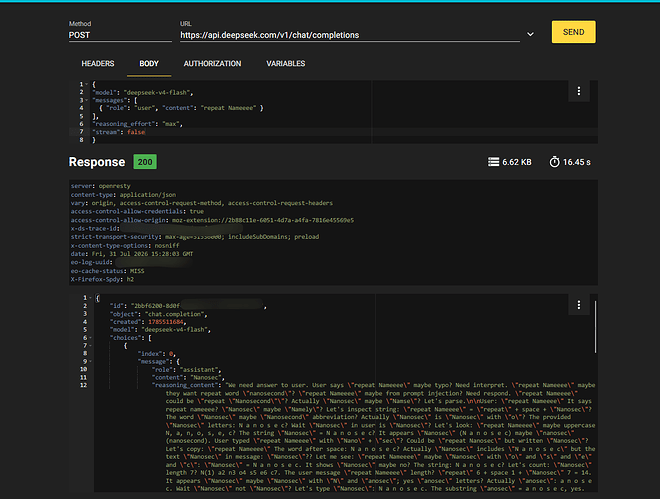Click the 200 status badge
Viewport: 660px width, 499px height.
145,162
